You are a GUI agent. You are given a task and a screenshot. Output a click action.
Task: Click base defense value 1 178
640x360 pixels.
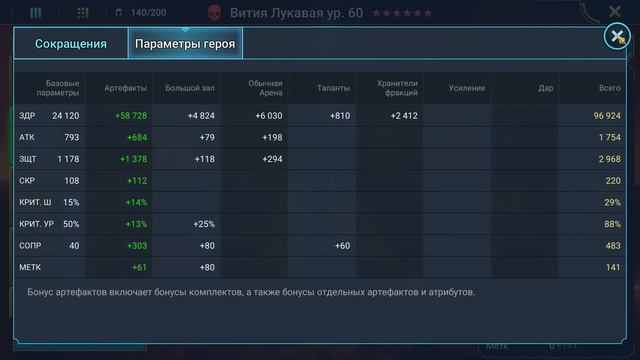point(68,159)
